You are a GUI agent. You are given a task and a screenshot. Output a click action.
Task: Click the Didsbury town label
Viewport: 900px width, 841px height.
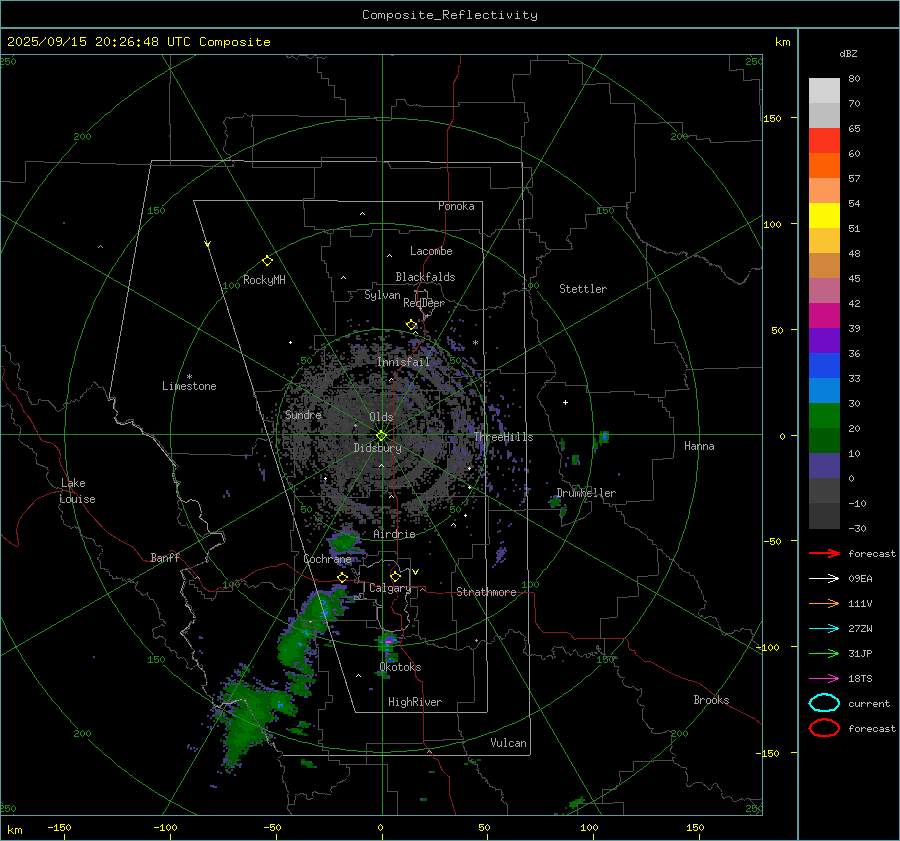377,448
